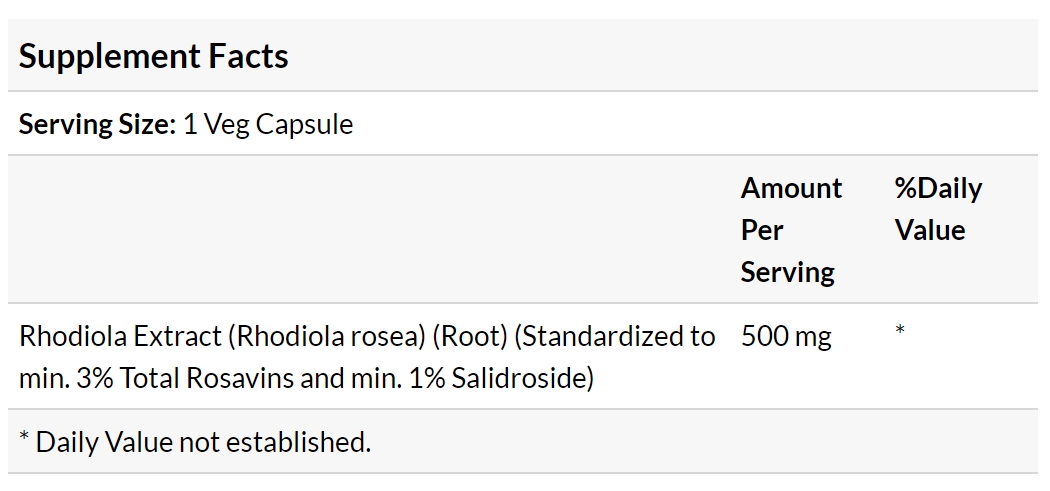Click the %Daily Value column header
1050x491 pixels.
coord(938,209)
